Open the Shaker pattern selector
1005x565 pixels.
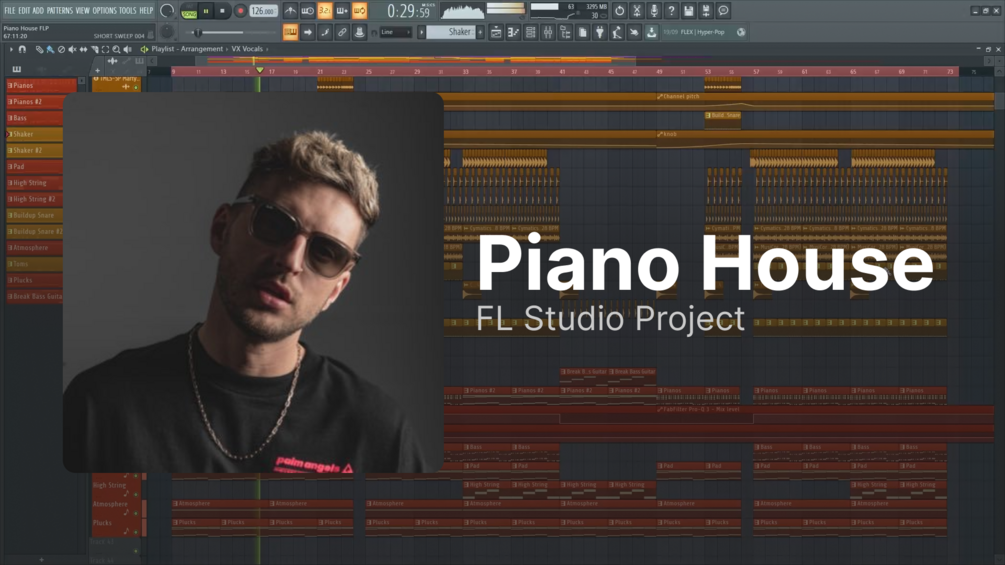[451, 32]
